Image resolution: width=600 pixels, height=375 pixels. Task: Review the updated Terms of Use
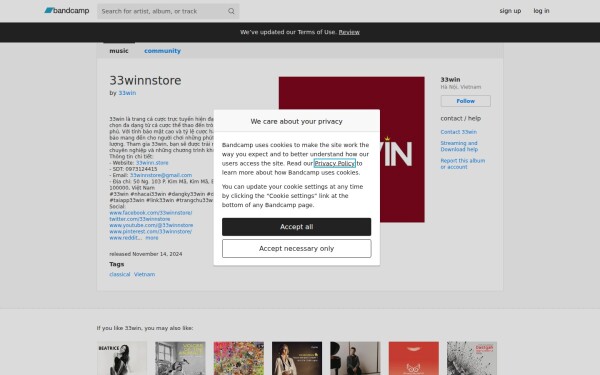point(349,32)
